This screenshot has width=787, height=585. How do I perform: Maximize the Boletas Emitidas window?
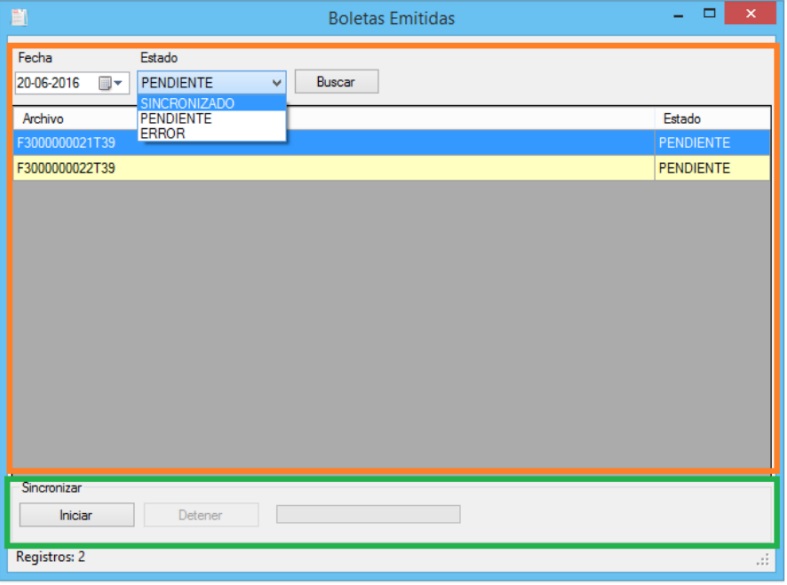[709, 14]
